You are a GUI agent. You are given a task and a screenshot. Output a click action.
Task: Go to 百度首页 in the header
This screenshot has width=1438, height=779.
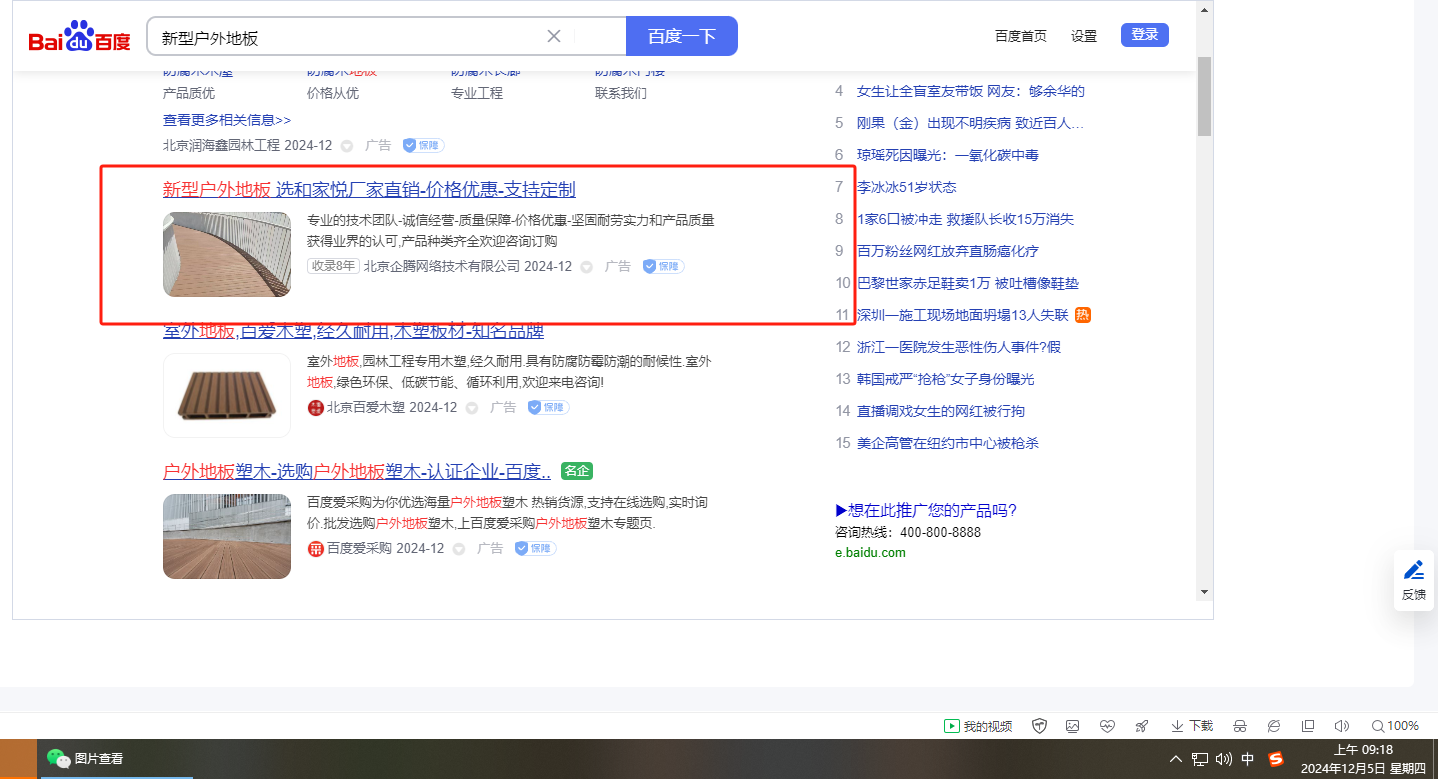[x=1020, y=36]
